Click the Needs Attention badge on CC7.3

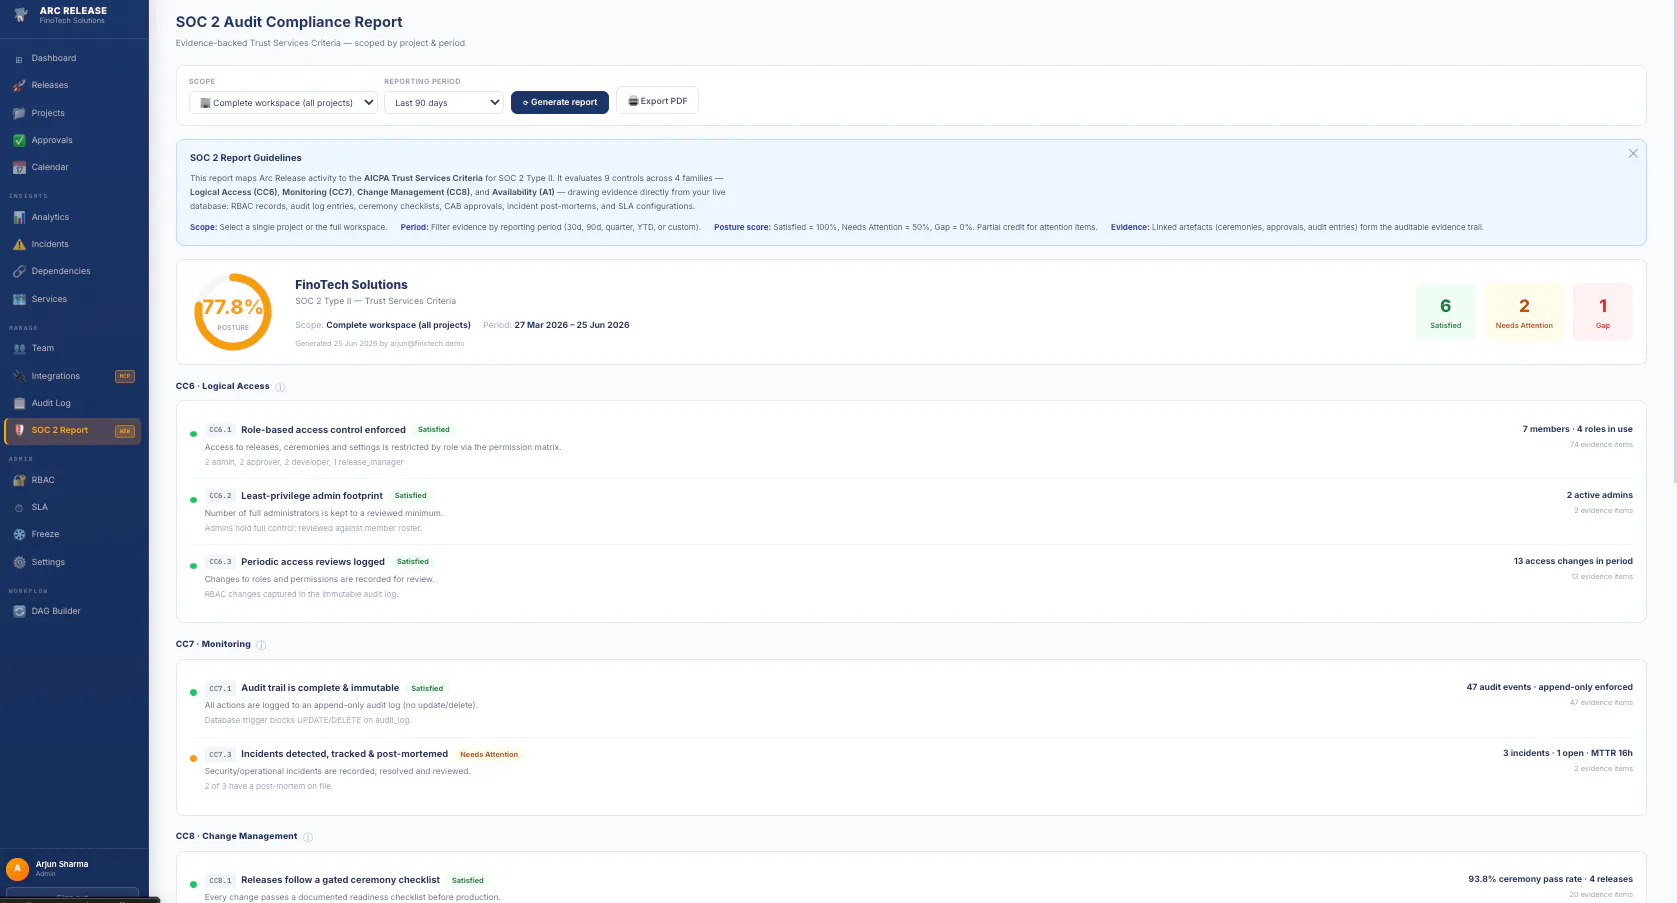[489, 755]
